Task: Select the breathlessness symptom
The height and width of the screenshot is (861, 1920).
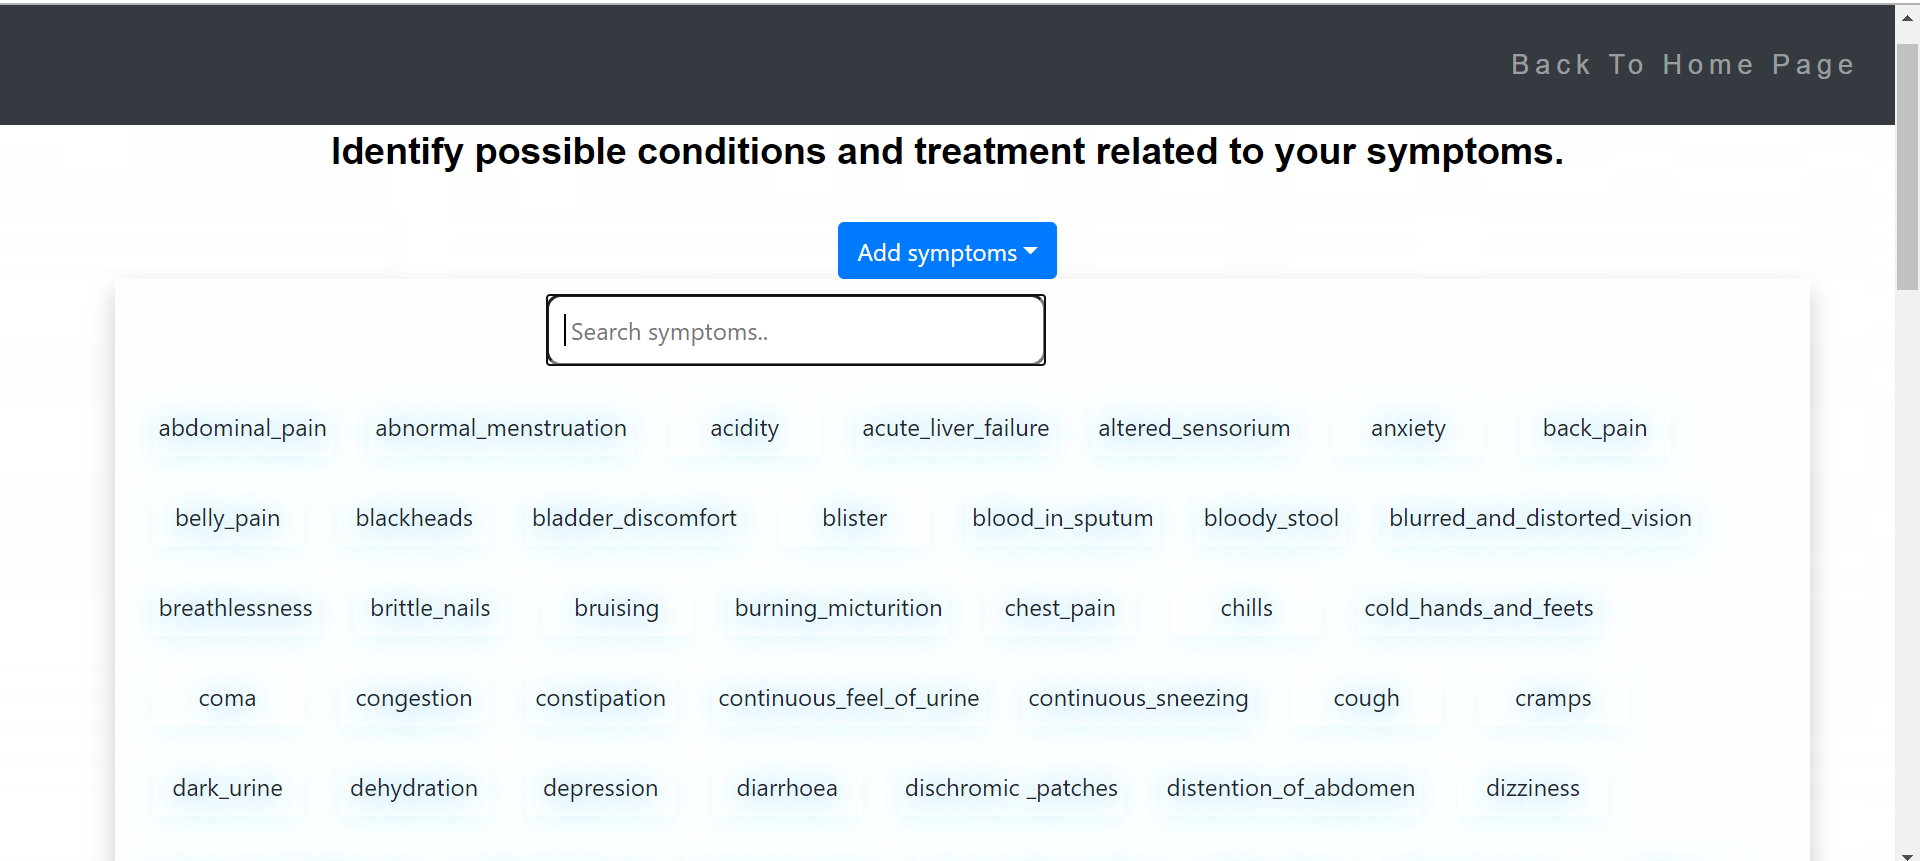Action: click(x=235, y=608)
